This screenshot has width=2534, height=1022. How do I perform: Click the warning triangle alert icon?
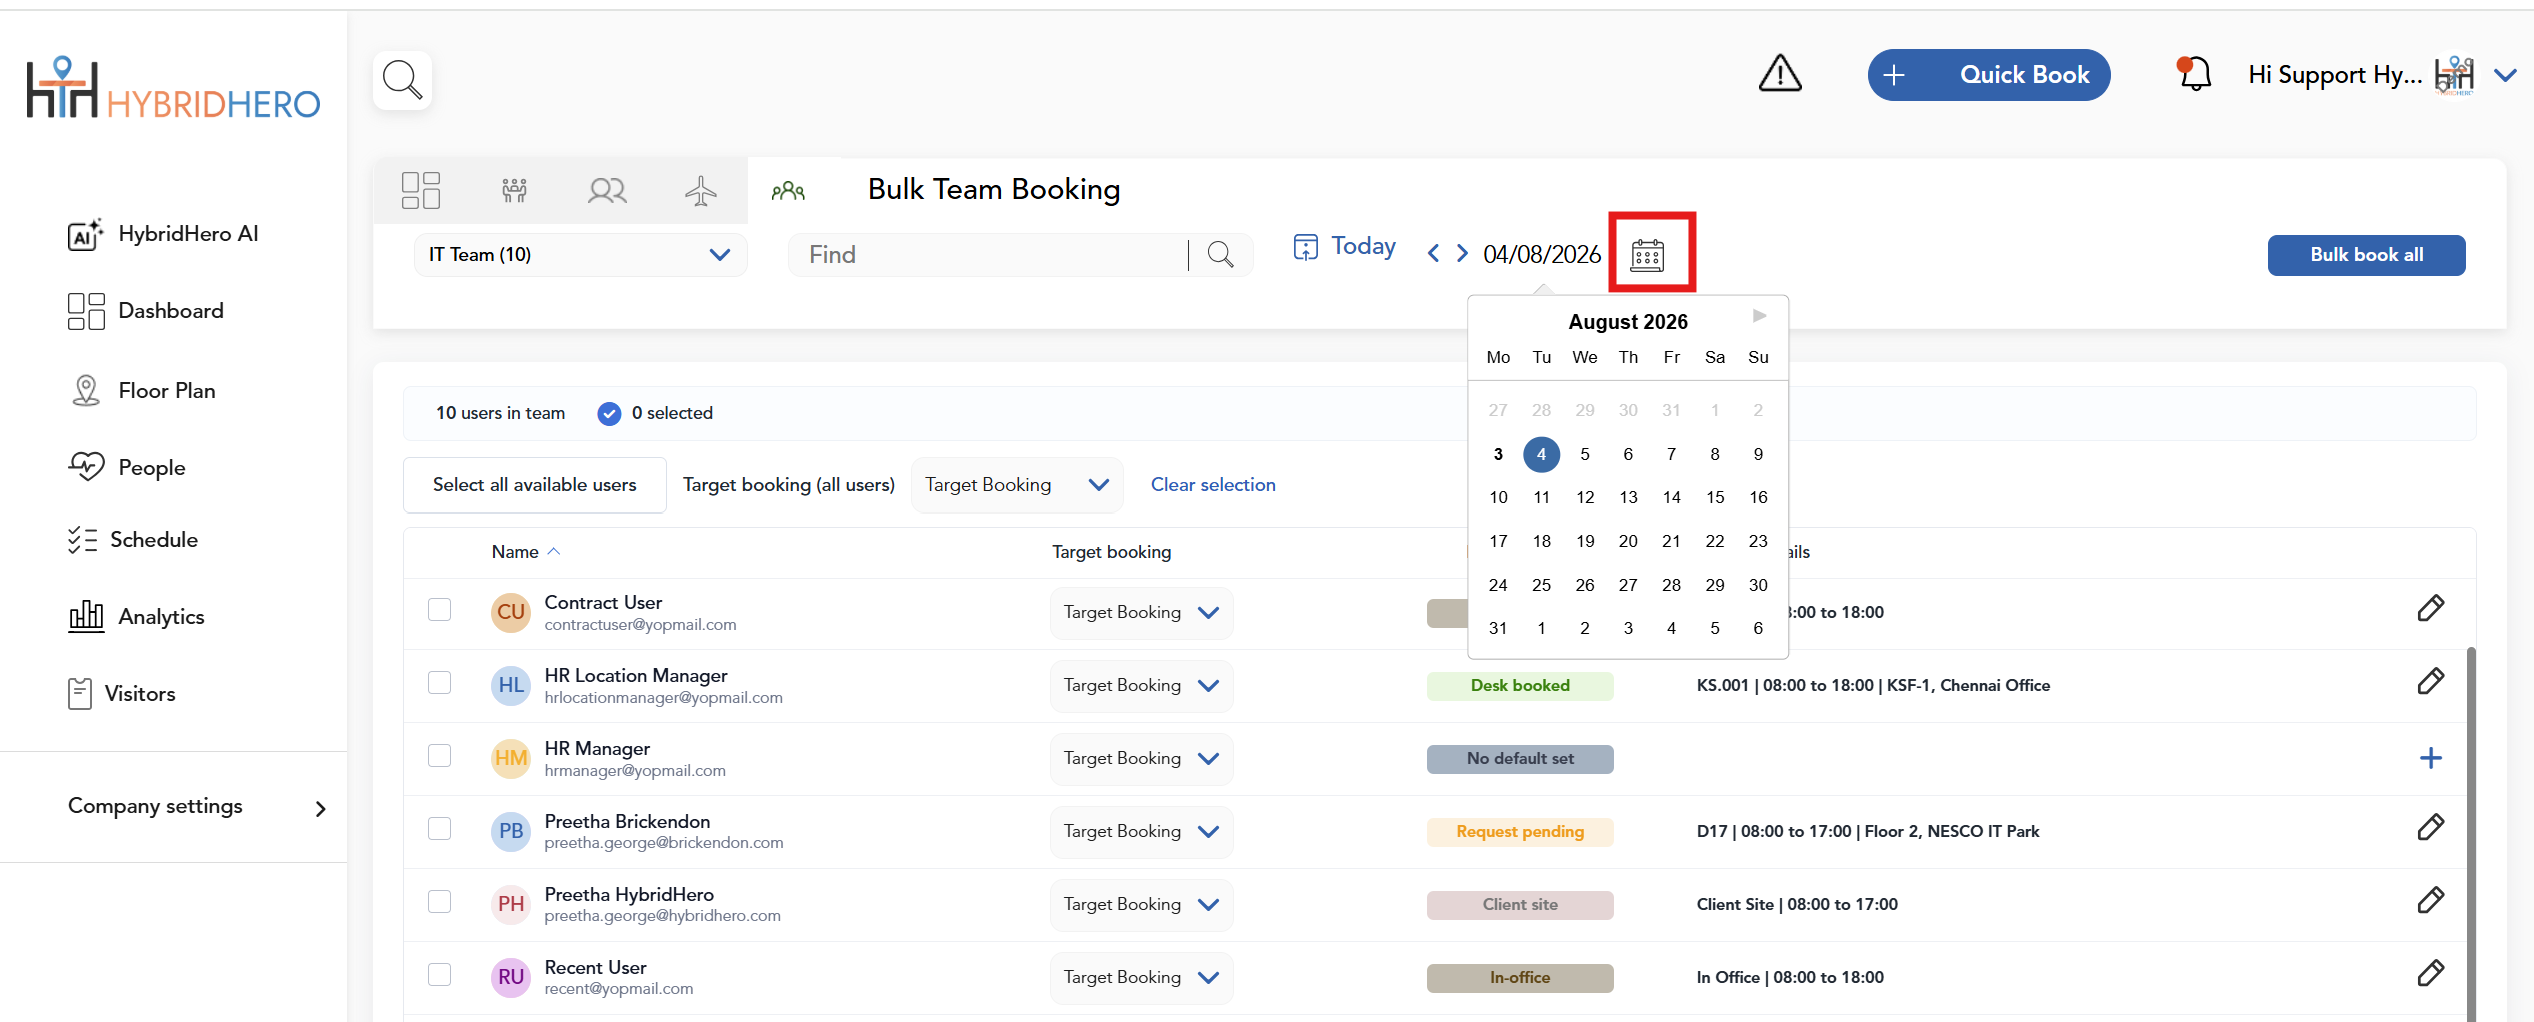(x=1780, y=74)
